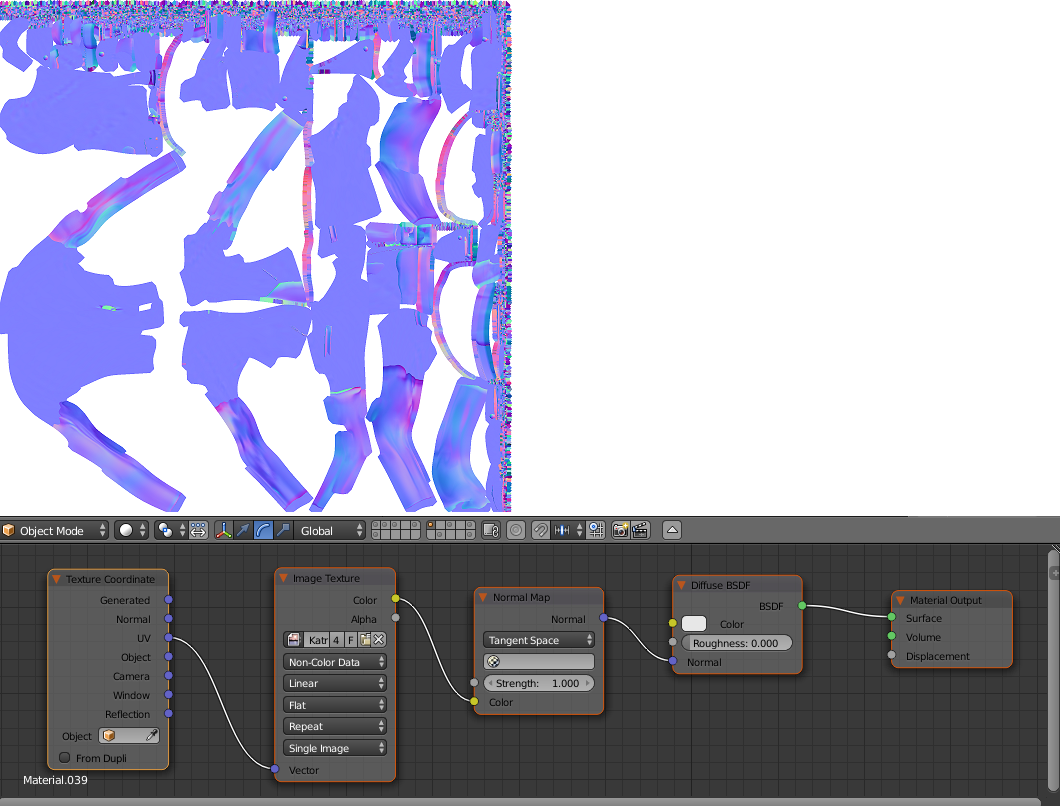Select the scale manipulator icon

pyautogui.click(x=283, y=531)
